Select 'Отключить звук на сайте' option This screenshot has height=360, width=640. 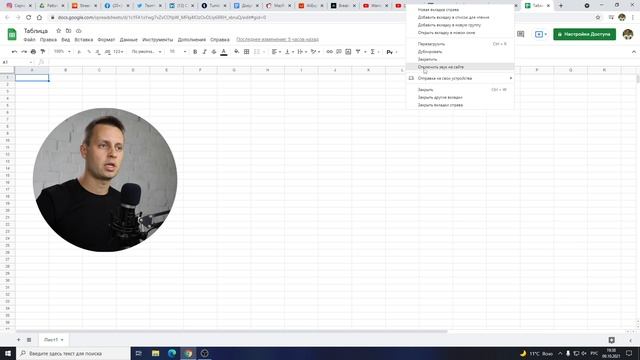coord(460,67)
